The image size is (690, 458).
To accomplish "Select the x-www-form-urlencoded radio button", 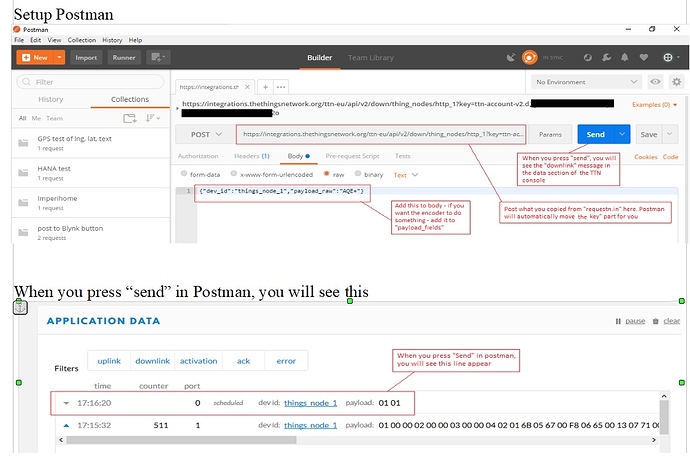I will point(234,174).
